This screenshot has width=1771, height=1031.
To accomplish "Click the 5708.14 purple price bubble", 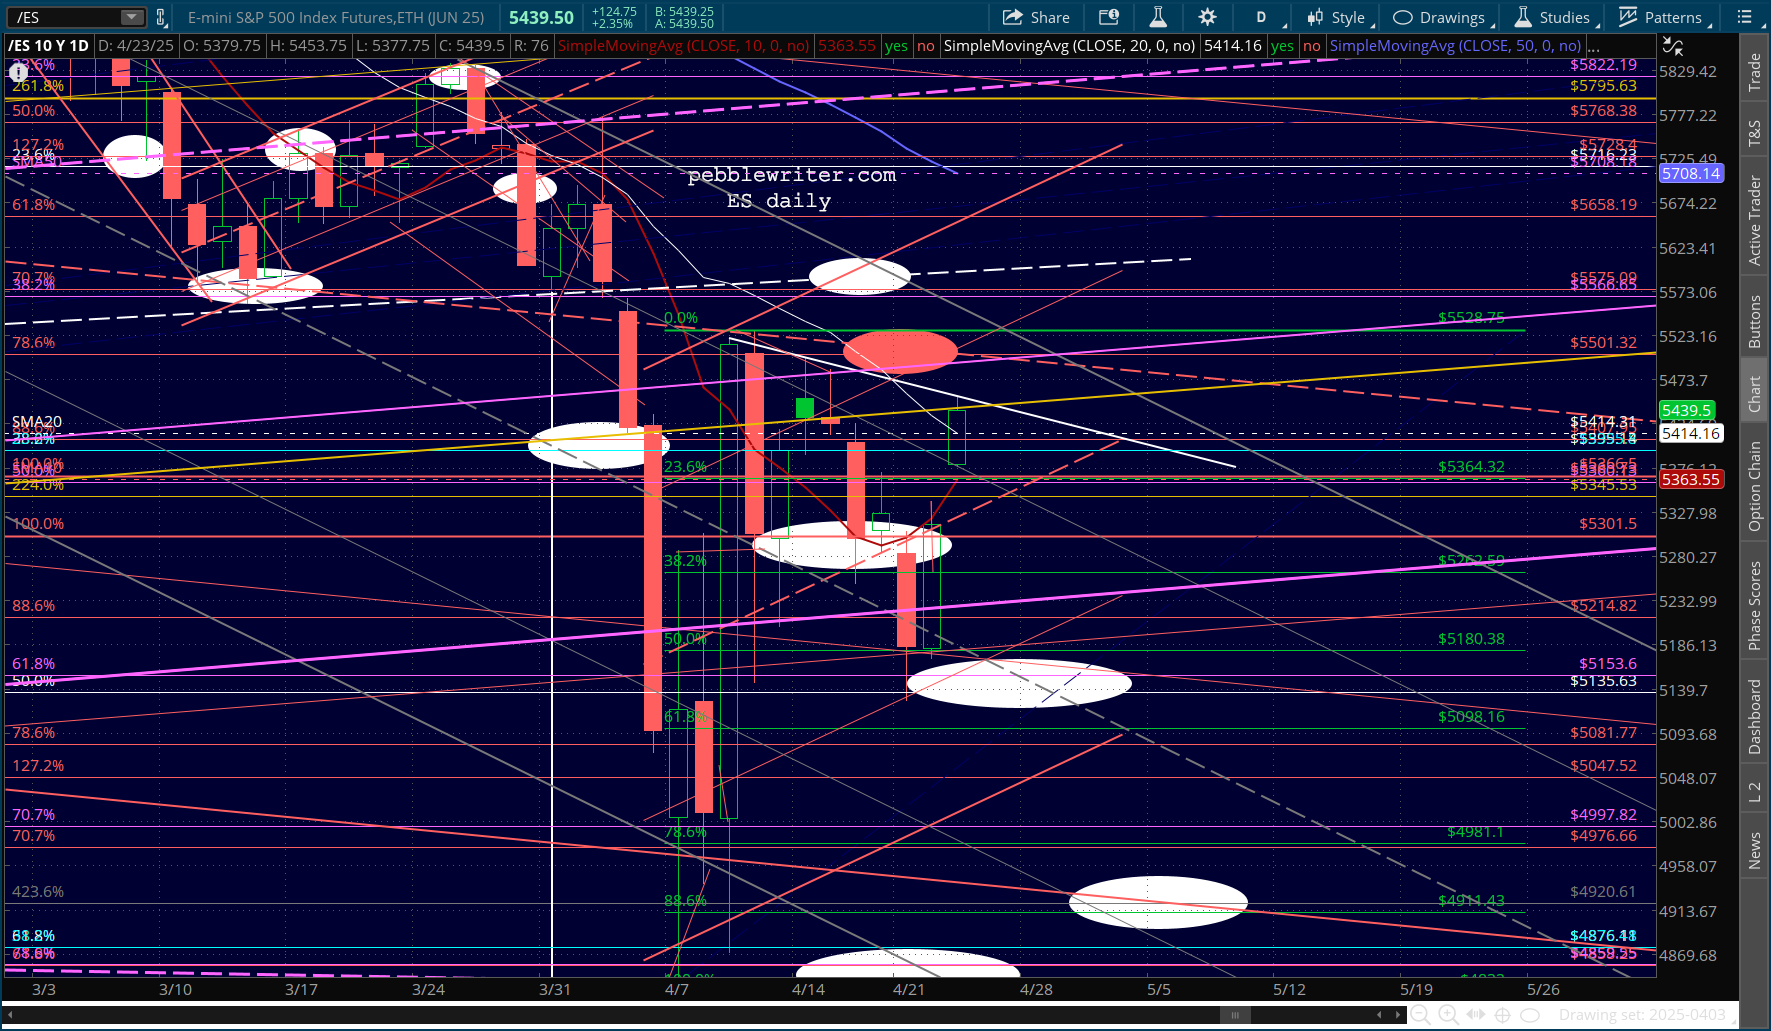I will point(1691,173).
